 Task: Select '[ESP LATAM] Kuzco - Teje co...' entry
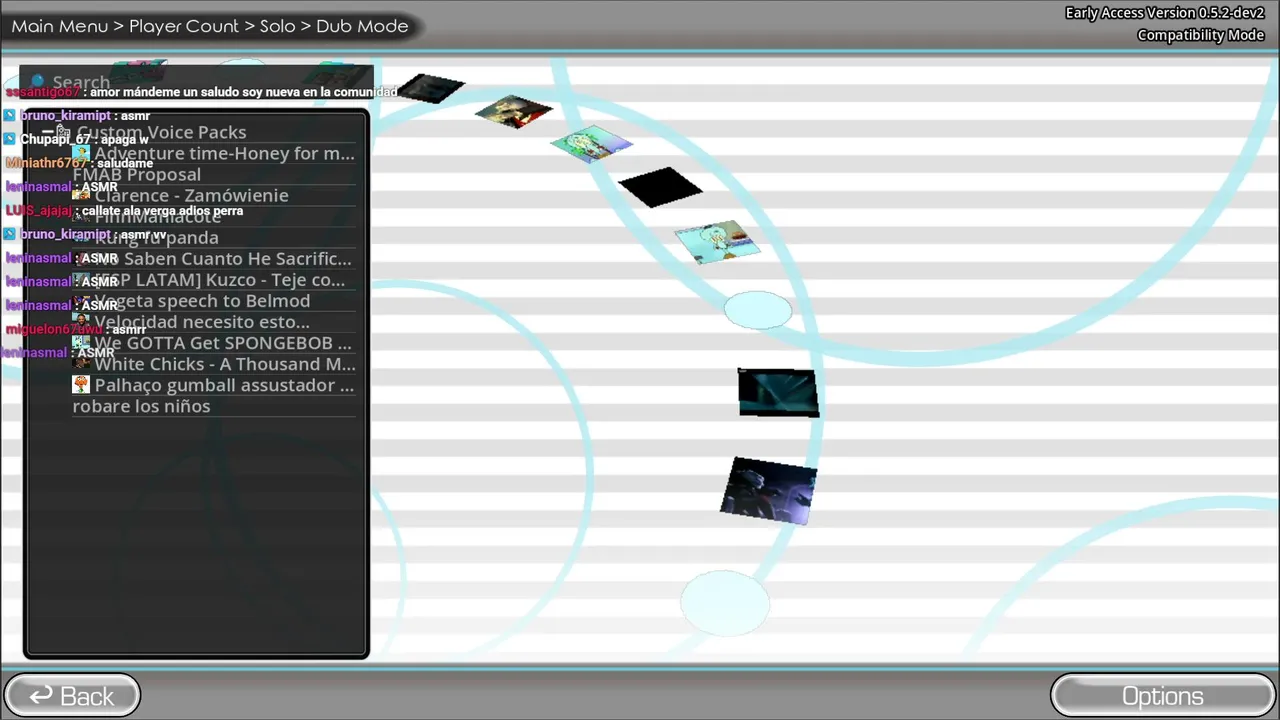(213, 280)
